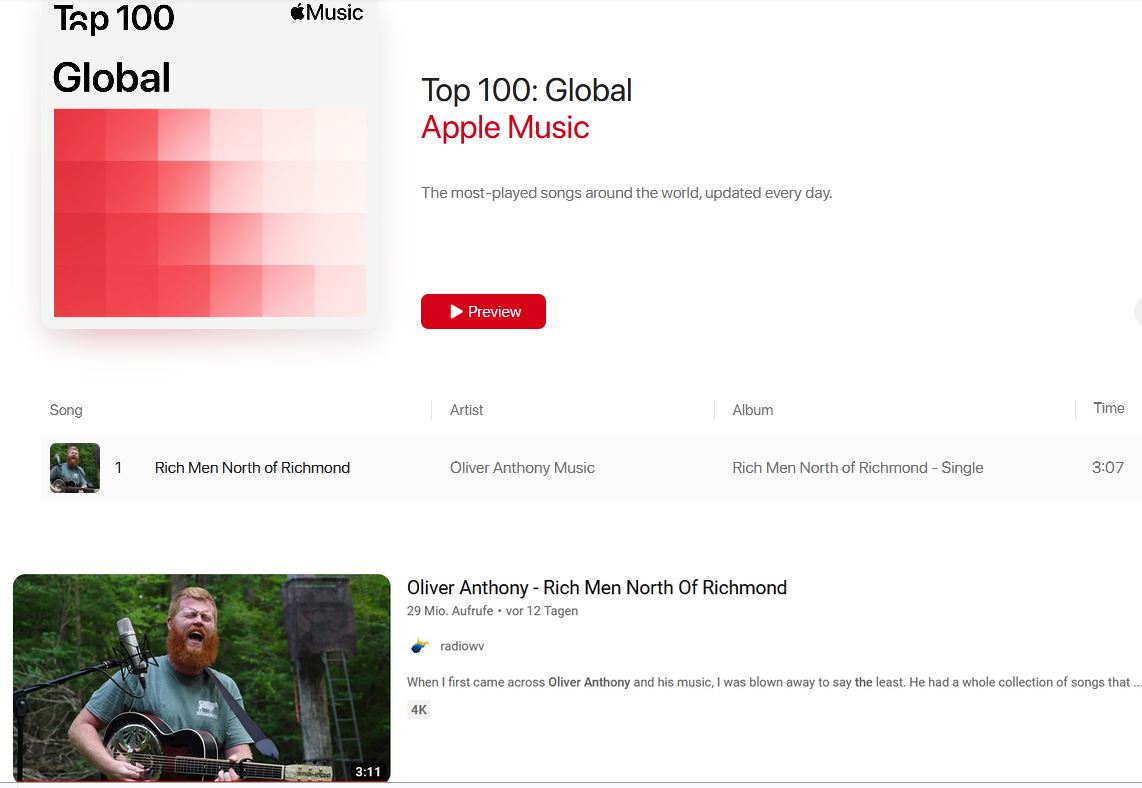The width and height of the screenshot is (1142, 788).
Task: Play the Oliver Anthony YouTube video thumbnail
Action: click(x=201, y=677)
